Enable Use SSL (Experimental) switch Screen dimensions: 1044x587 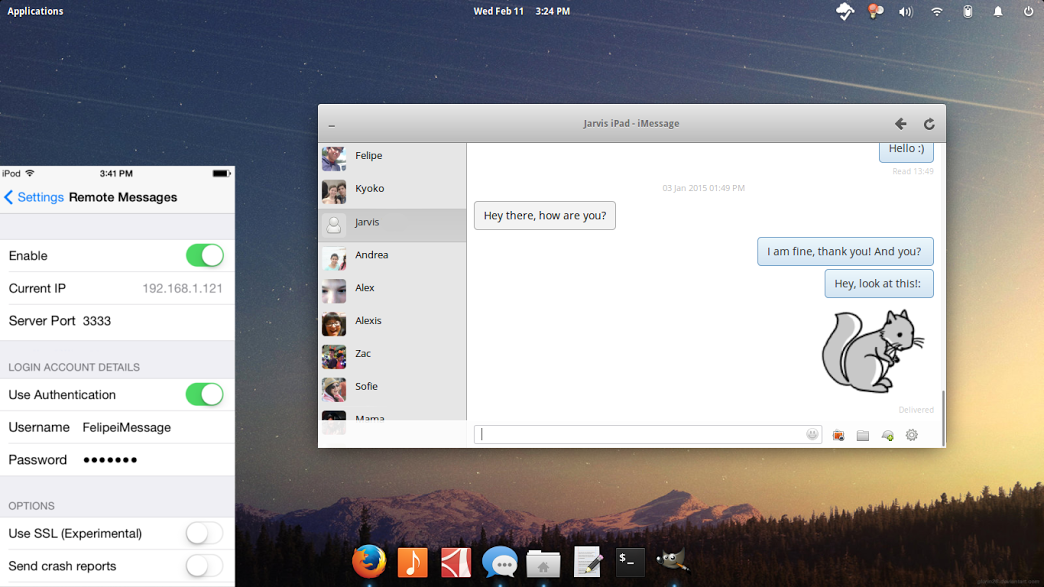point(204,533)
